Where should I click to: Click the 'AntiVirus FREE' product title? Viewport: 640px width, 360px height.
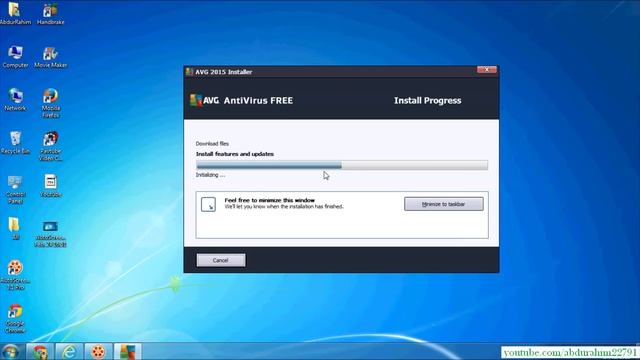(258, 100)
